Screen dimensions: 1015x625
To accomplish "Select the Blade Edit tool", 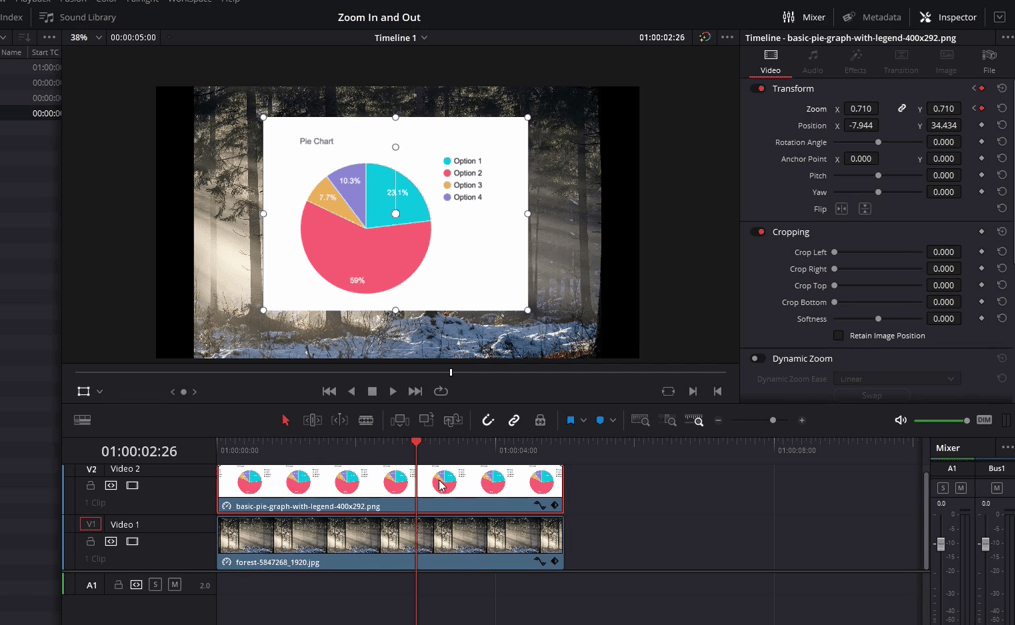I will tap(366, 421).
